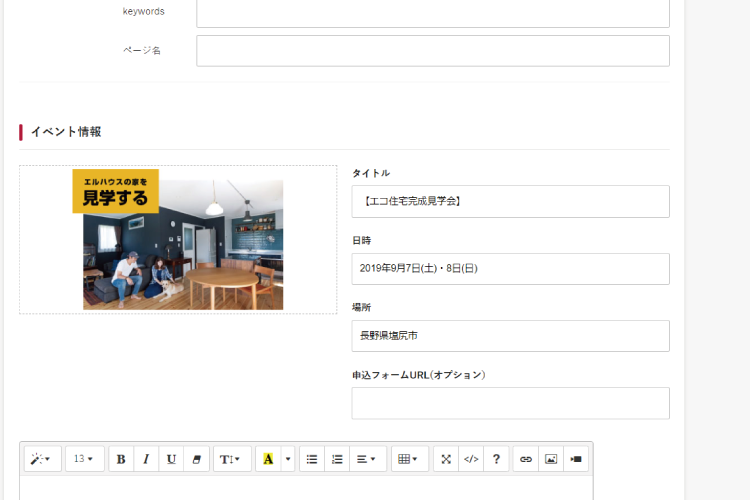Open the paragraph alignment dropdown
Screen dimensions: 750x500
coord(368,459)
